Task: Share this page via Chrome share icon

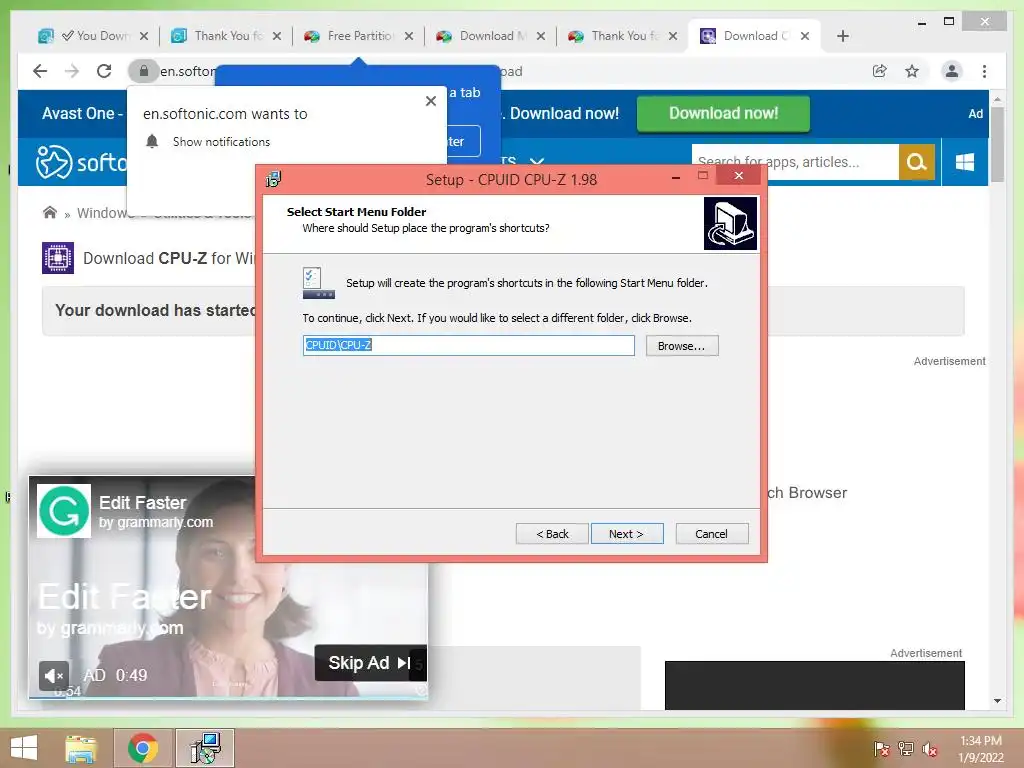Action: [880, 71]
